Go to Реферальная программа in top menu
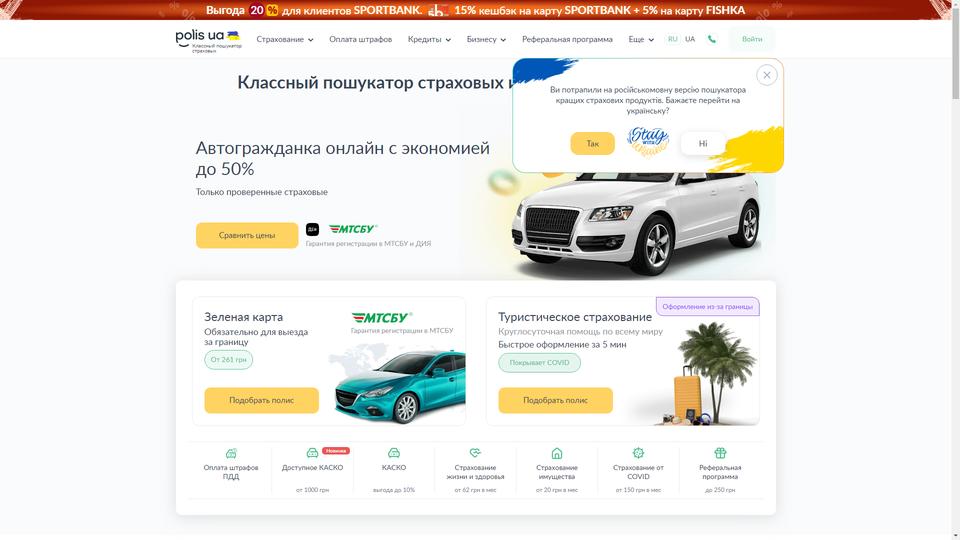 pos(567,39)
